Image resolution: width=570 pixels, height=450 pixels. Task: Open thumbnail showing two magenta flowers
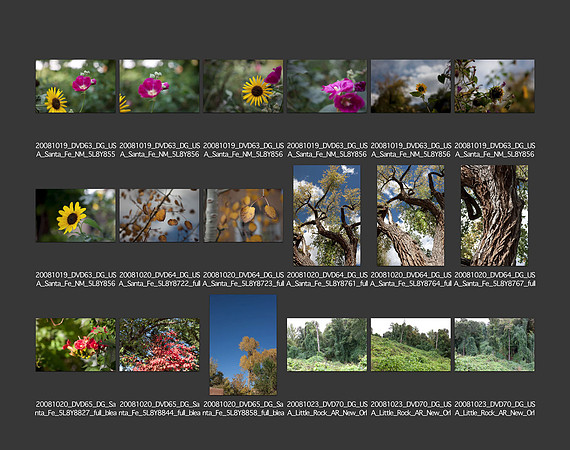327,86
